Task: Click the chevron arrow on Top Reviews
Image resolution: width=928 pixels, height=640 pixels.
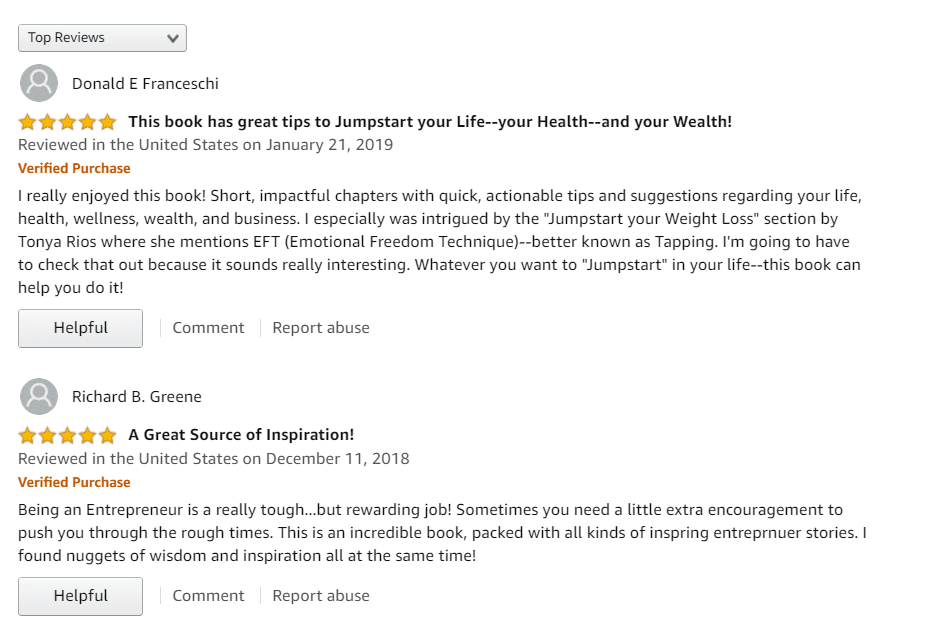Action: pos(173,38)
